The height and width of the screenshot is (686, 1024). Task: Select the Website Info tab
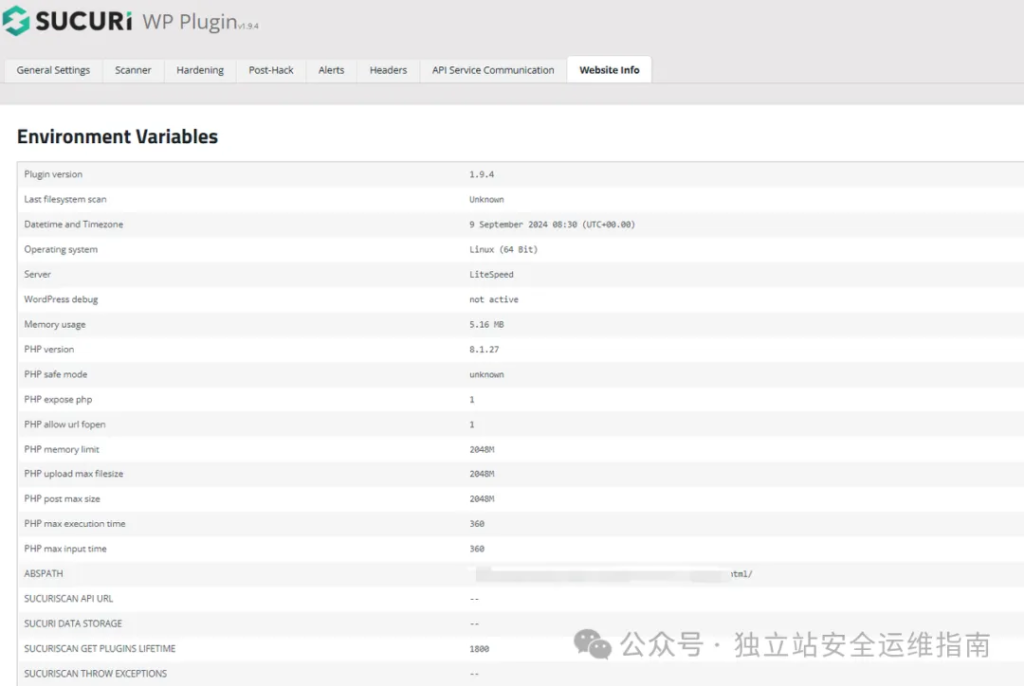[609, 70]
